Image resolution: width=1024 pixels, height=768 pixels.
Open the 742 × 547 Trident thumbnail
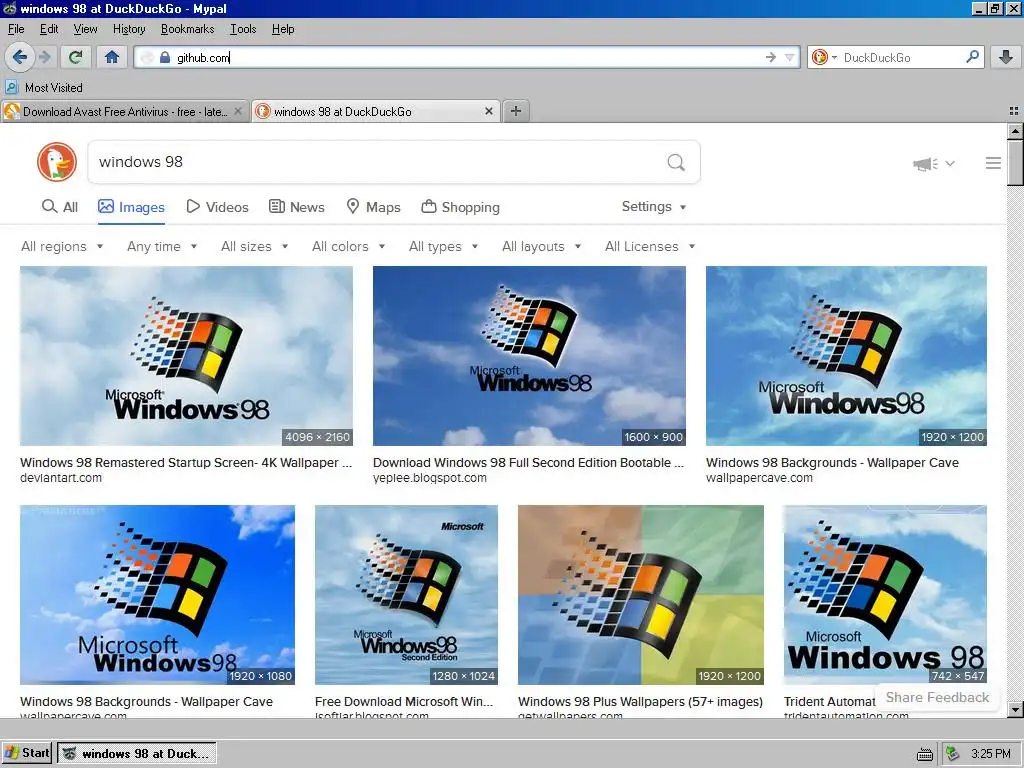885,595
